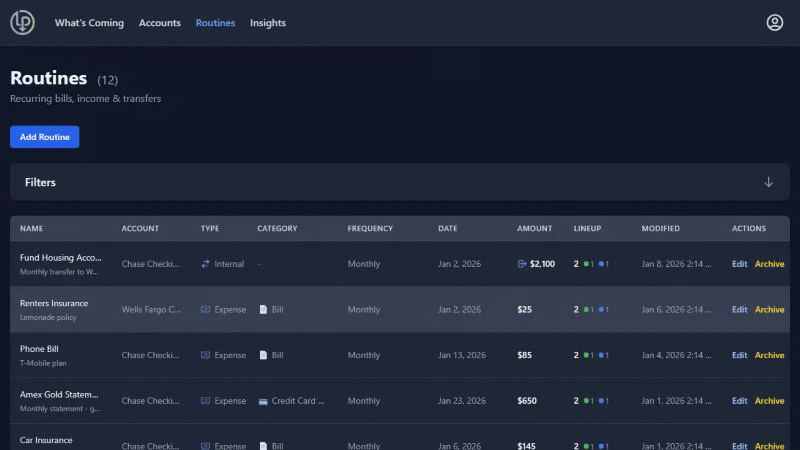
Task: Click the Expense icon in the Amex Gold row
Action: [x=206, y=401]
